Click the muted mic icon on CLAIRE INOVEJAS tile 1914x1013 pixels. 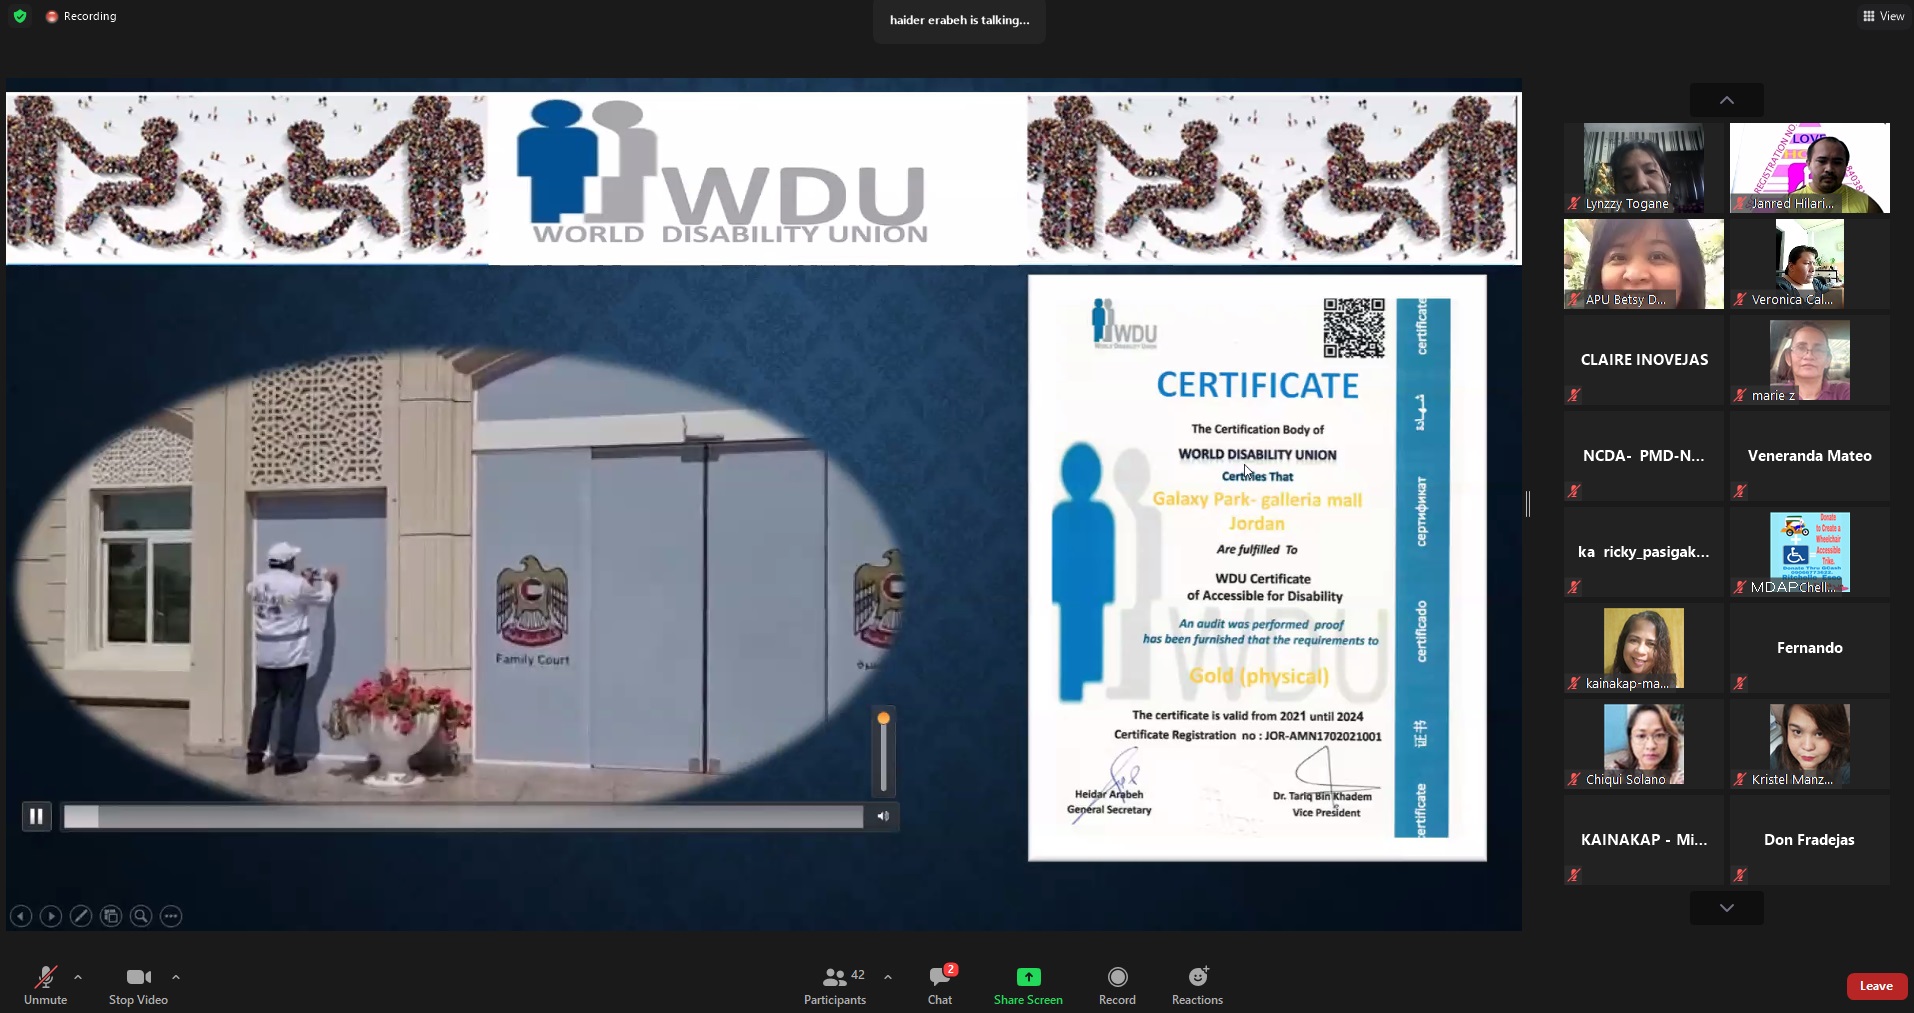1574,395
